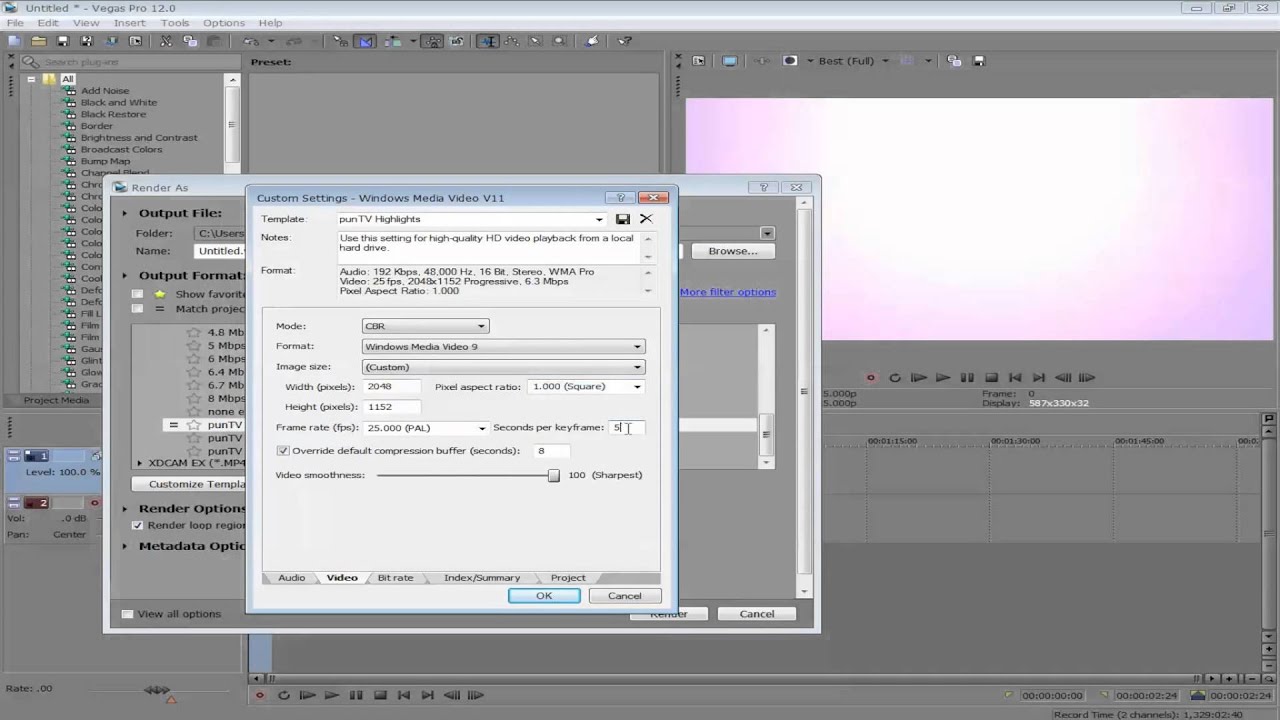This screenshot has width=1280, height=720.
Task: Switch to the Audio tab
Action: pos(291,578)
